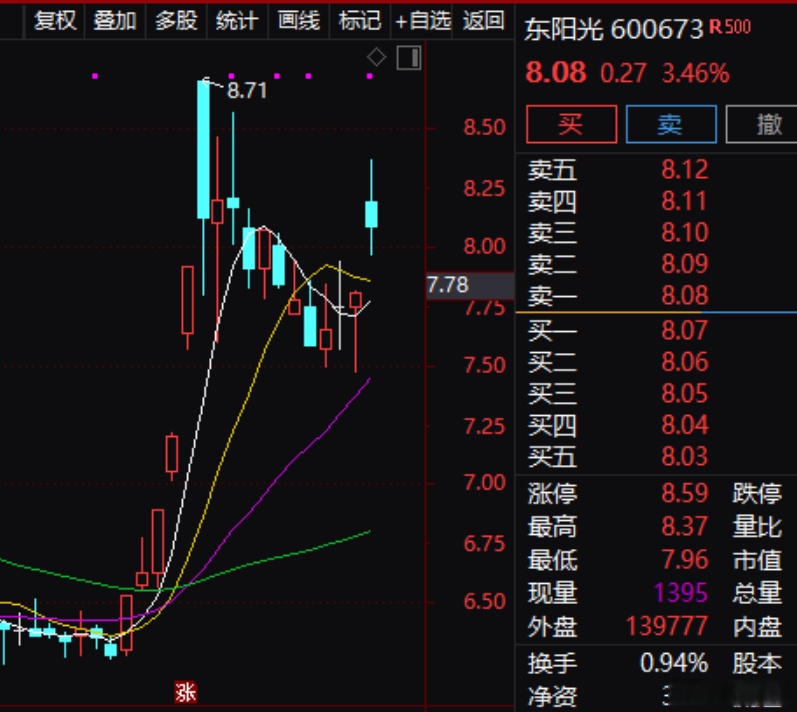This screenshot has width=797, height=712.
Task: Click the 最高 value 8.37
Action: (685, 527)
